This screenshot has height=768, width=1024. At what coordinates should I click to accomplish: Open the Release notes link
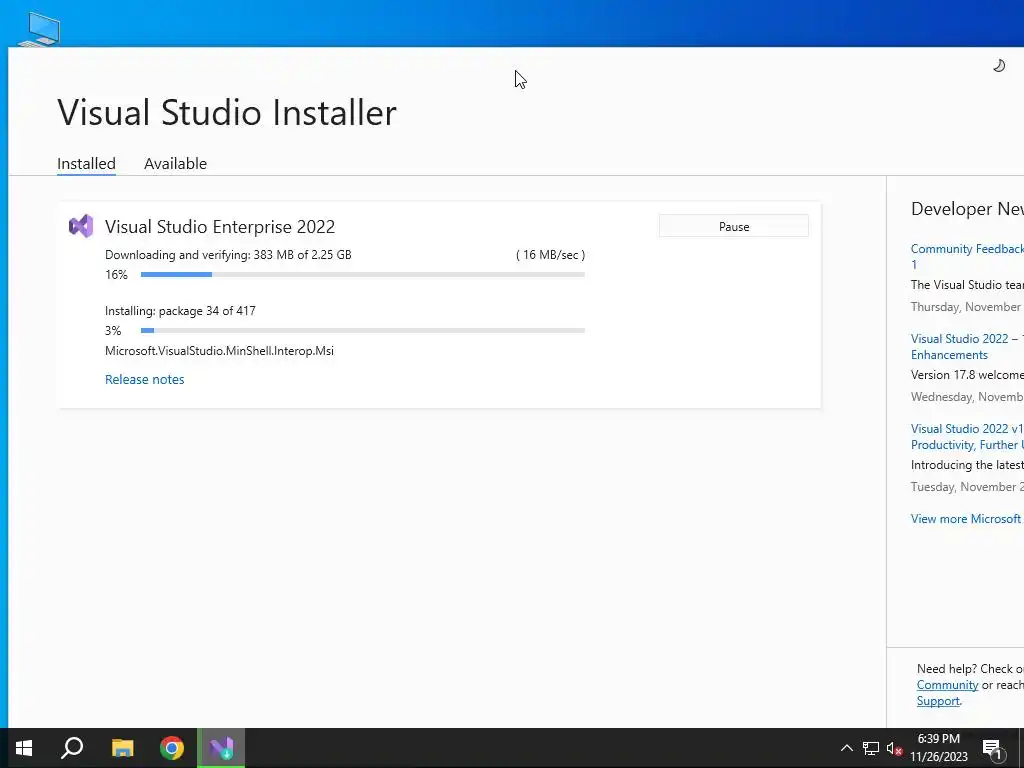144,379
